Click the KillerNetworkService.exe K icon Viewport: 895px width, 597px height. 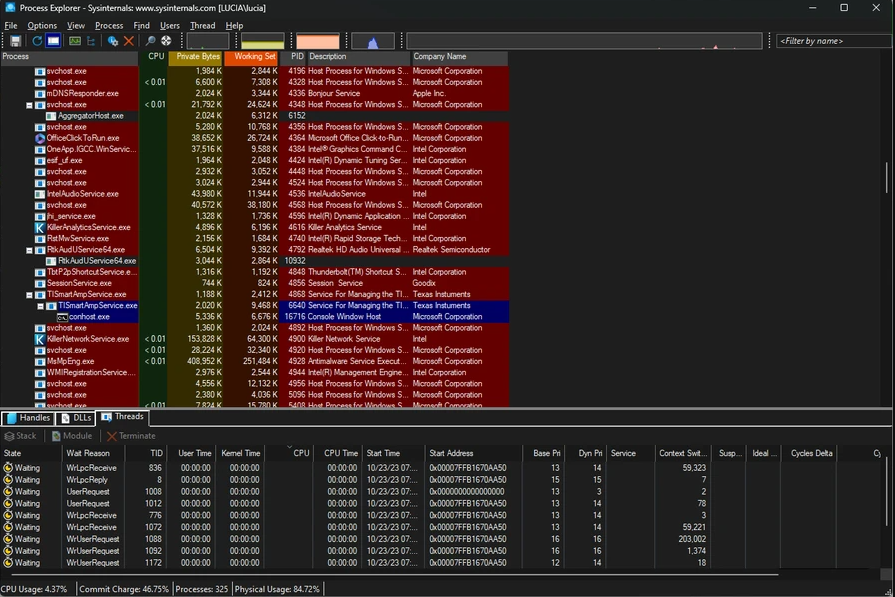click(x=40, y=339)
